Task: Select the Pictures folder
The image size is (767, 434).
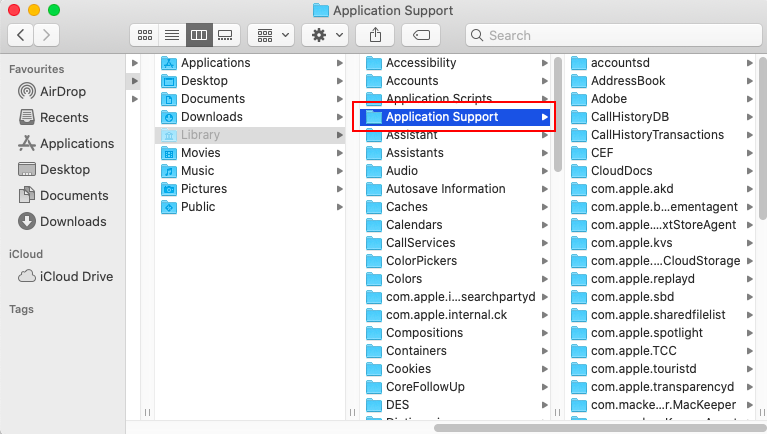Action: point(249,189)
